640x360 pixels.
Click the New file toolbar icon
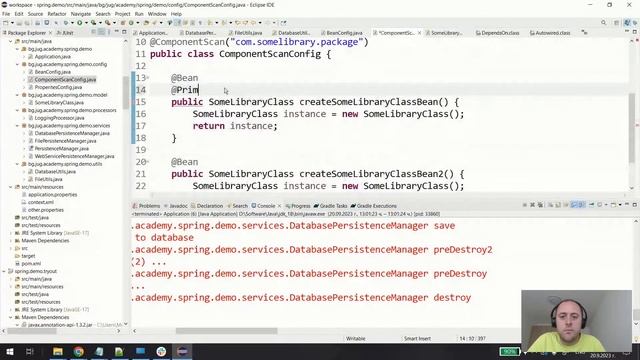click(6, 23)
